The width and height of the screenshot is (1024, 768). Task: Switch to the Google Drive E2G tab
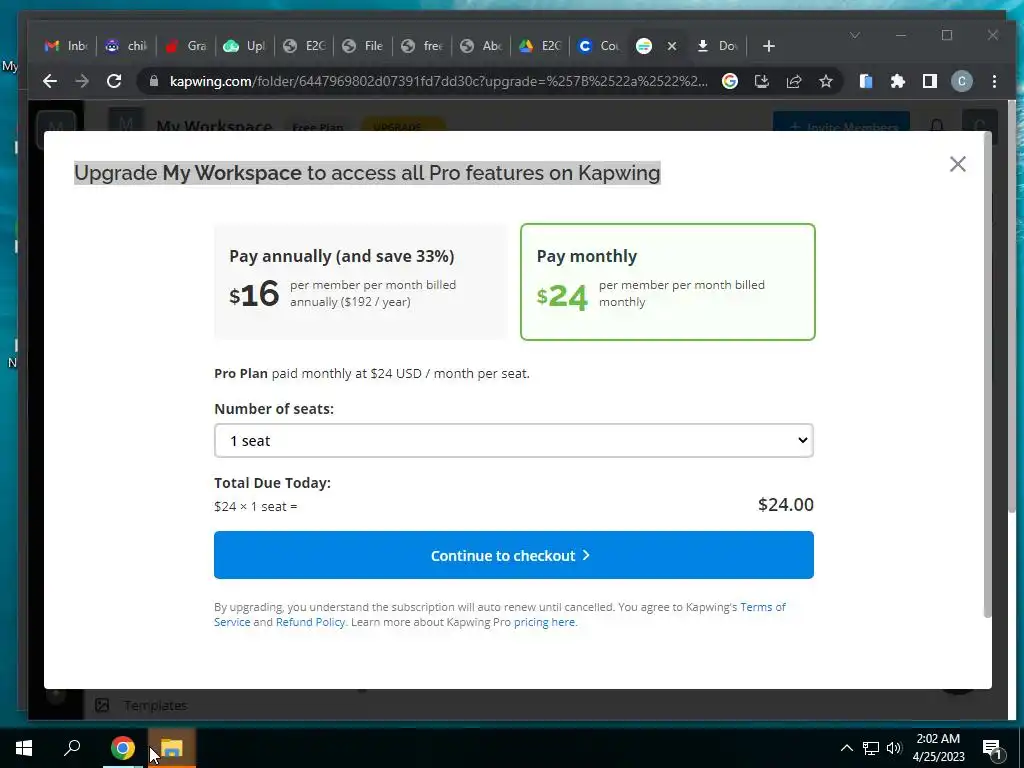[540, 46]
